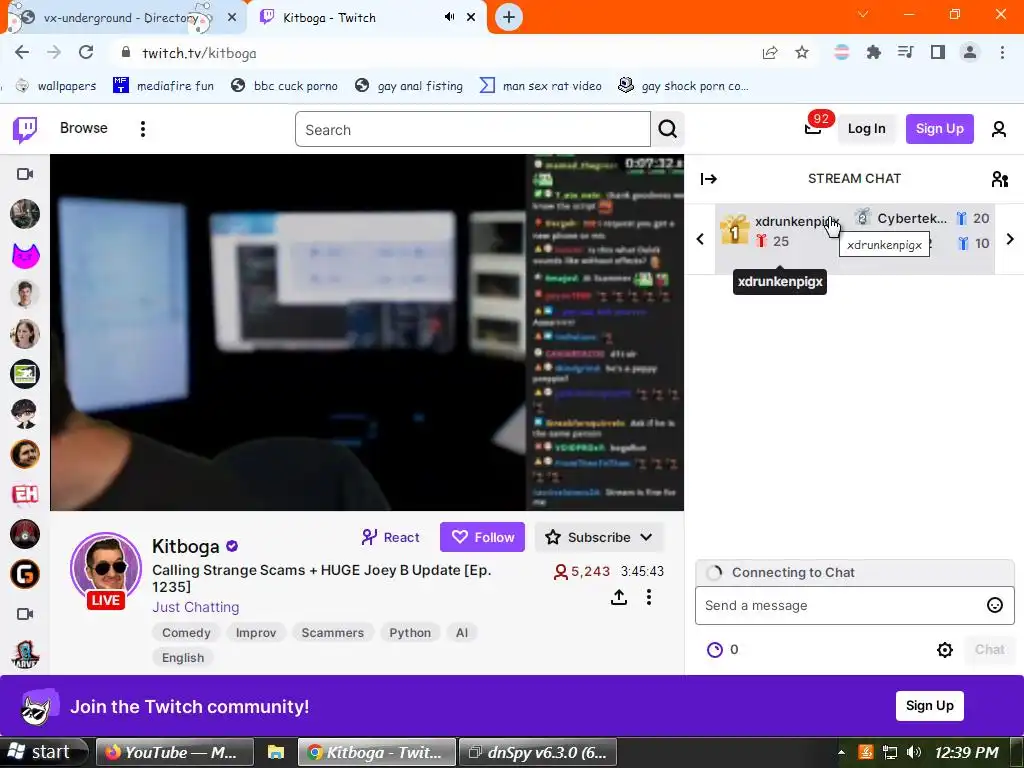The image size is (1024, 768).
Task: Open the orange G logo channel in sidebar
Action: click(x=25, y=575)
